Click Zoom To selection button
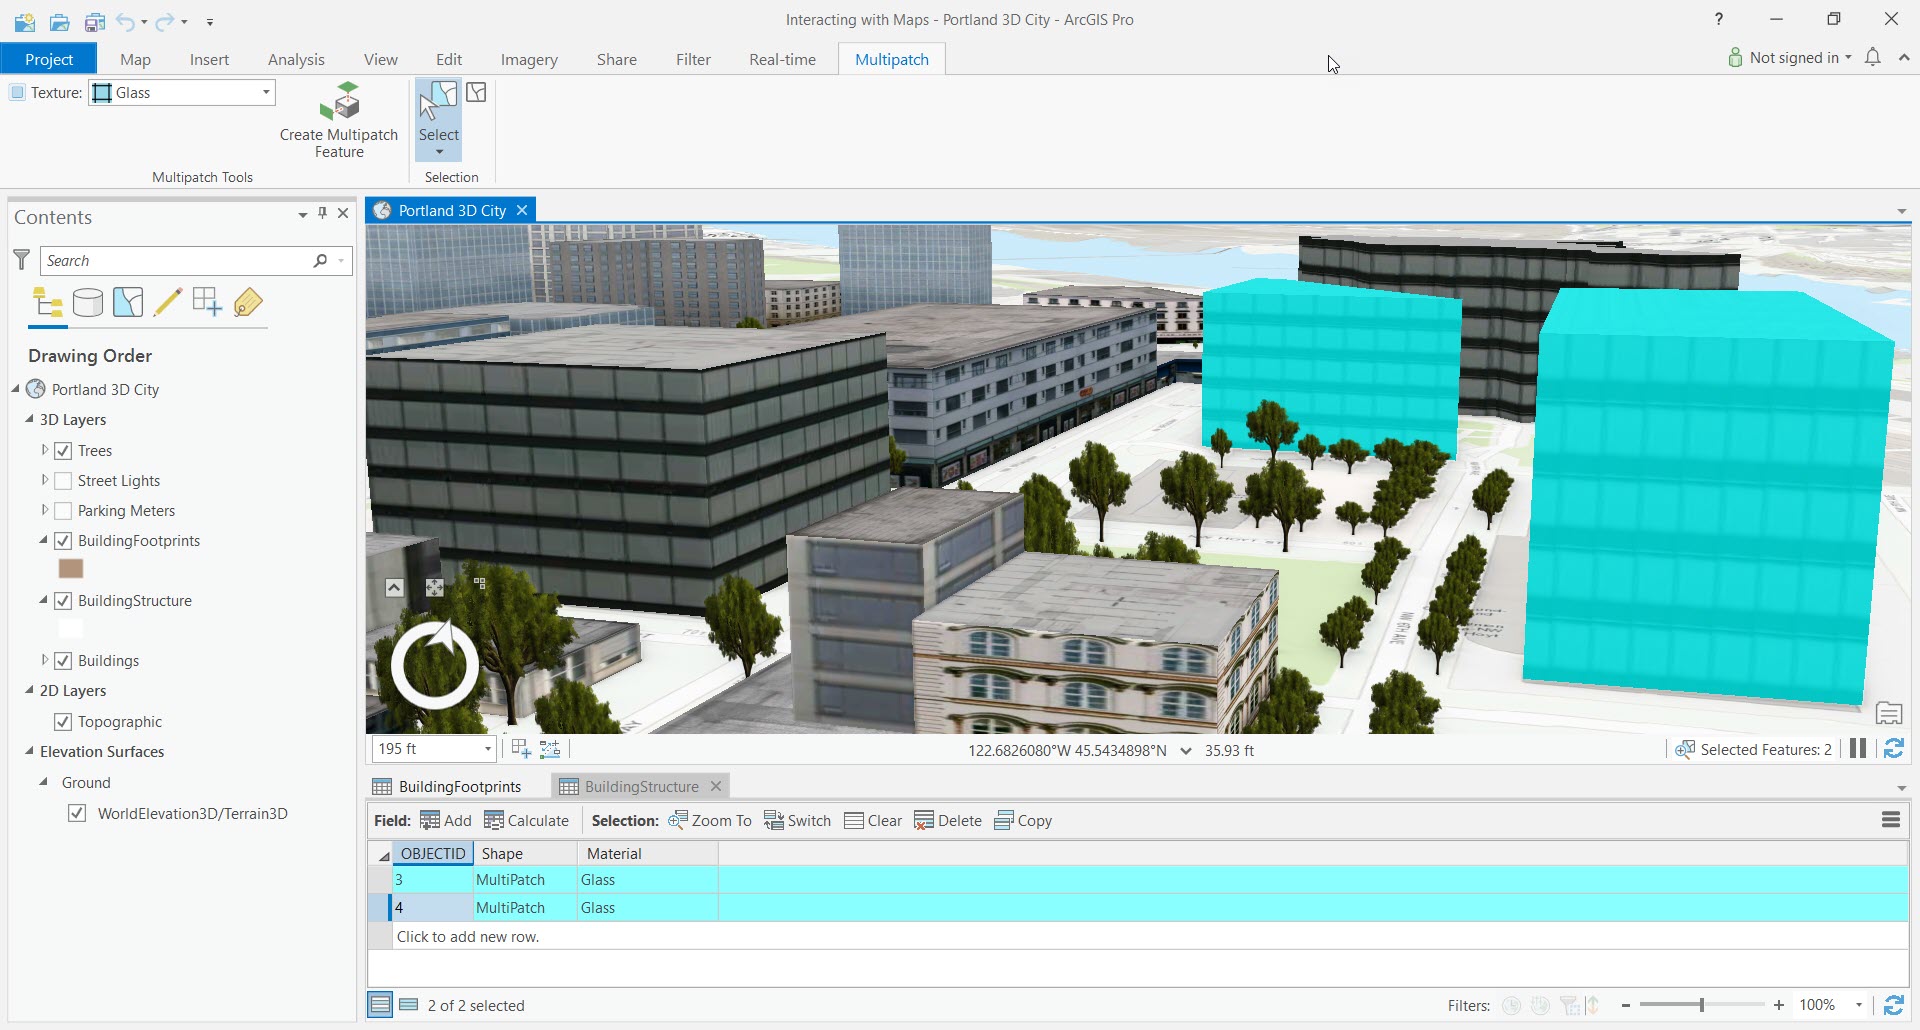Screen dimensions: 1920x1030 click(x=710, y=821)
